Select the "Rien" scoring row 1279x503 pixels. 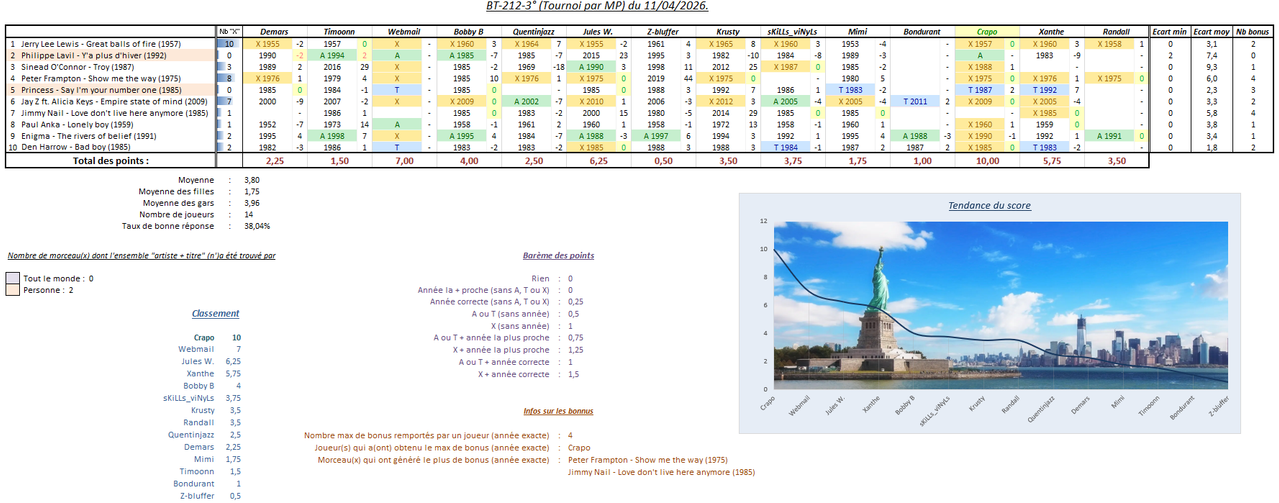(x=550, y=279)
